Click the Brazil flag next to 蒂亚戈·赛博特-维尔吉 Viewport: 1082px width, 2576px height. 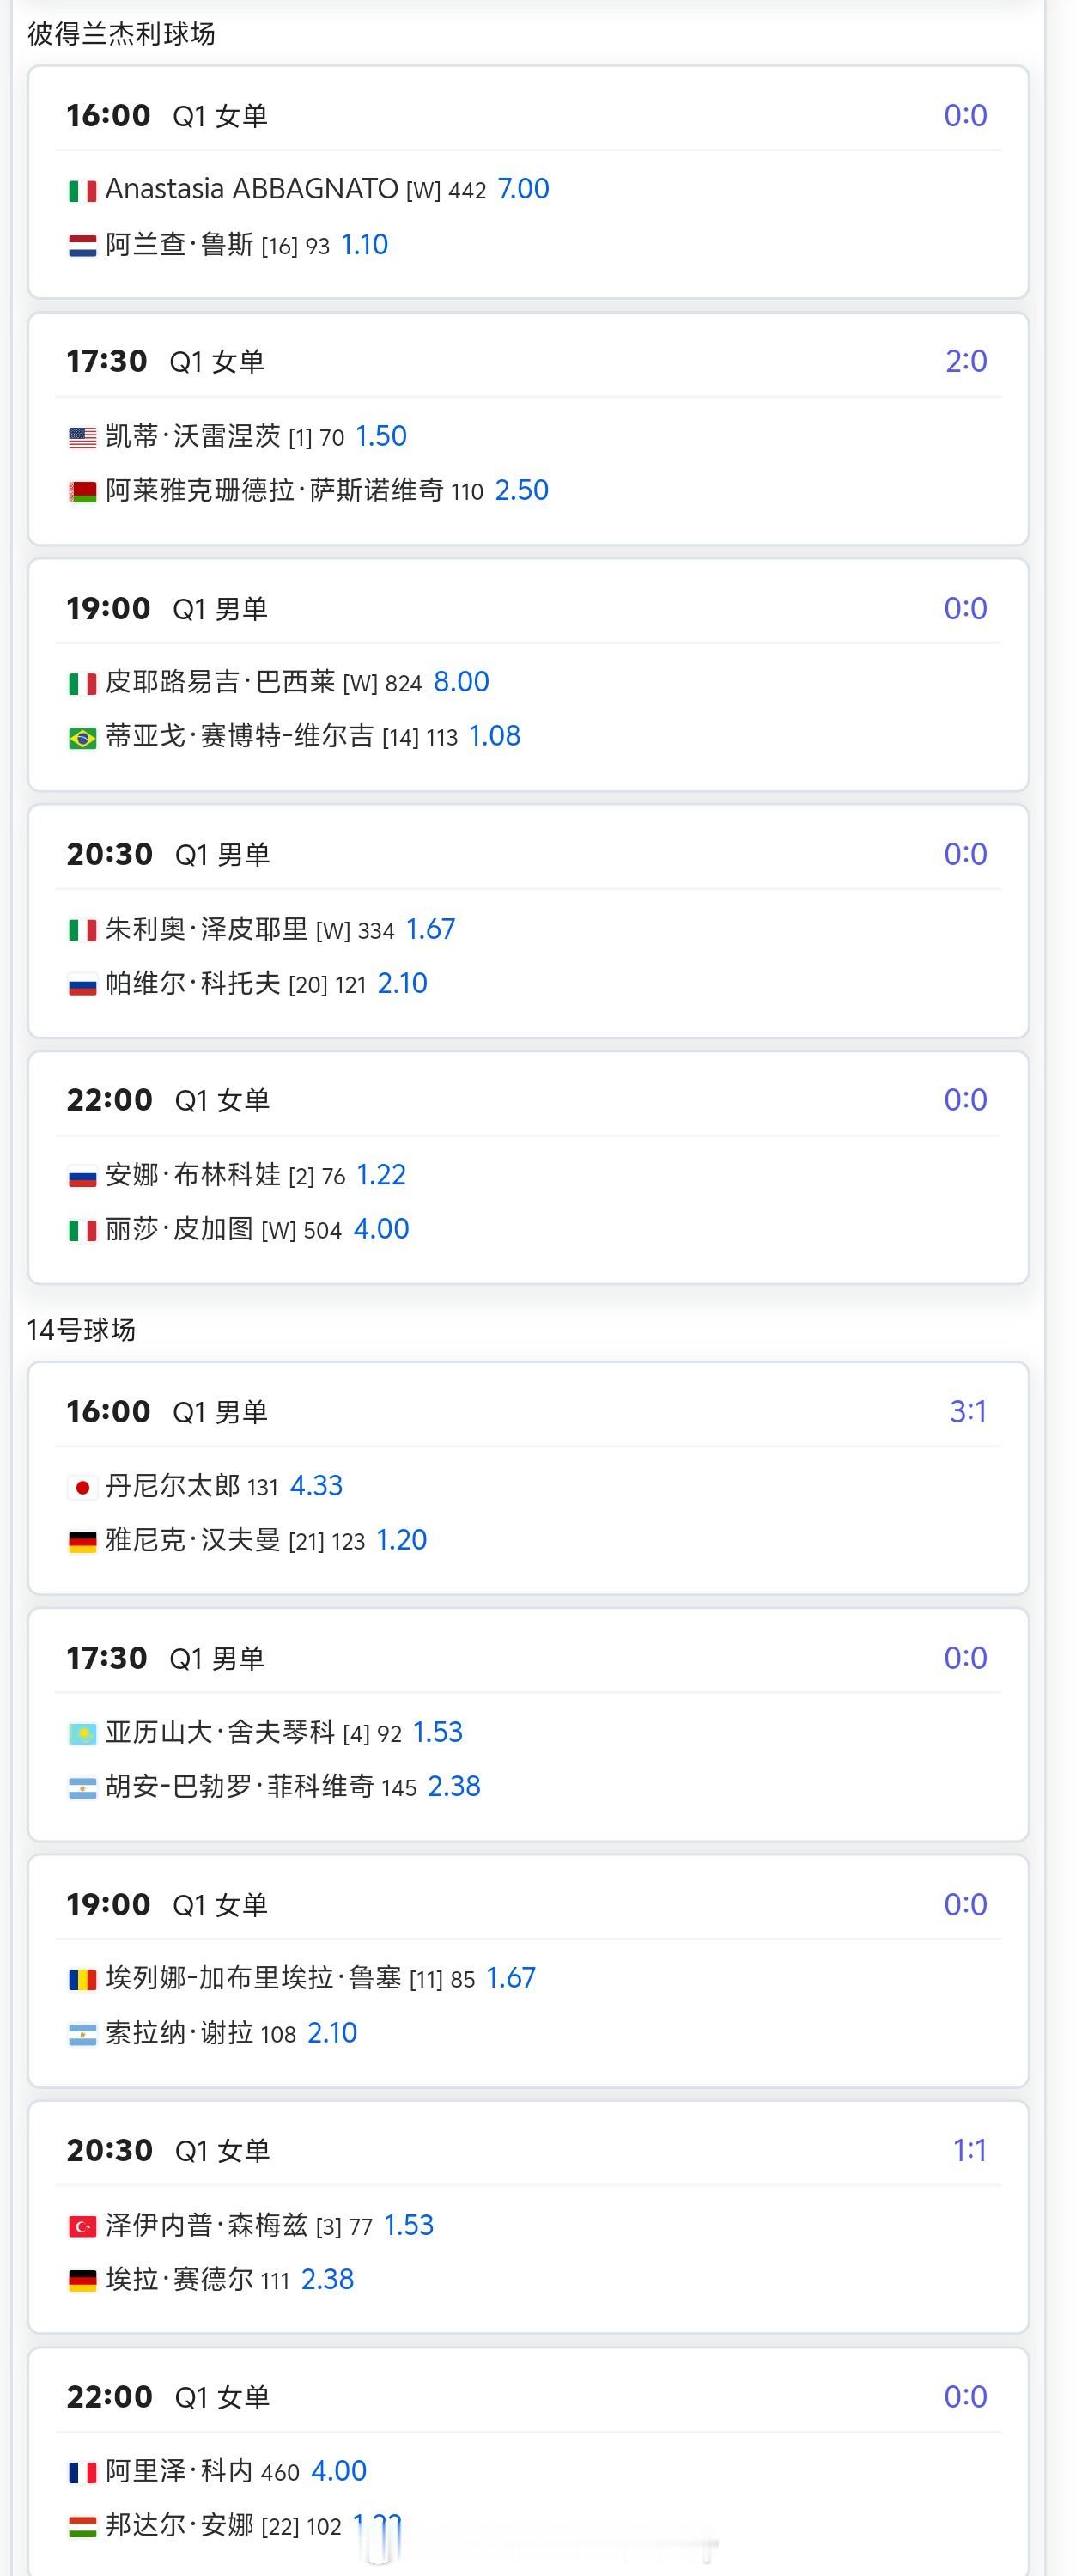coord(82,737)
